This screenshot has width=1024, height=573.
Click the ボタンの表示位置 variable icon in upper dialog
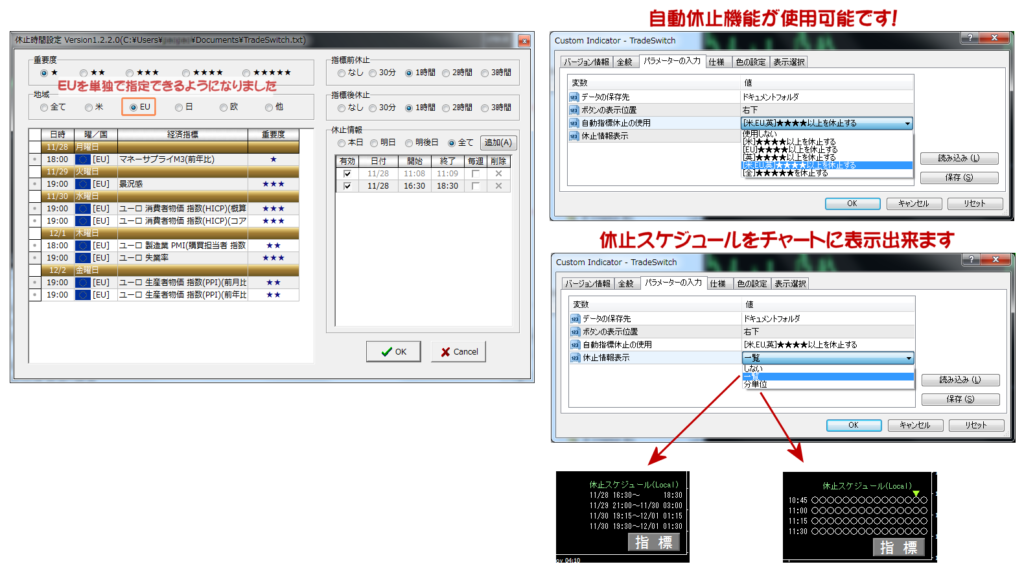(575, 110)
